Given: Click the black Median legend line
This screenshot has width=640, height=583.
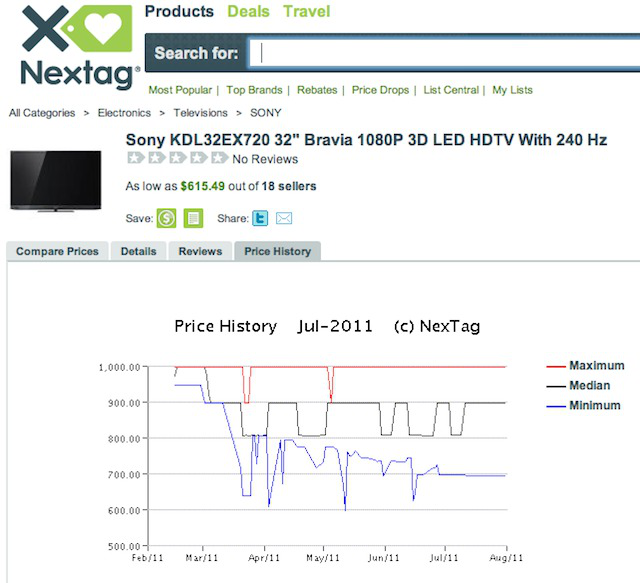Looking at the screenshot, I should [556, 386].
